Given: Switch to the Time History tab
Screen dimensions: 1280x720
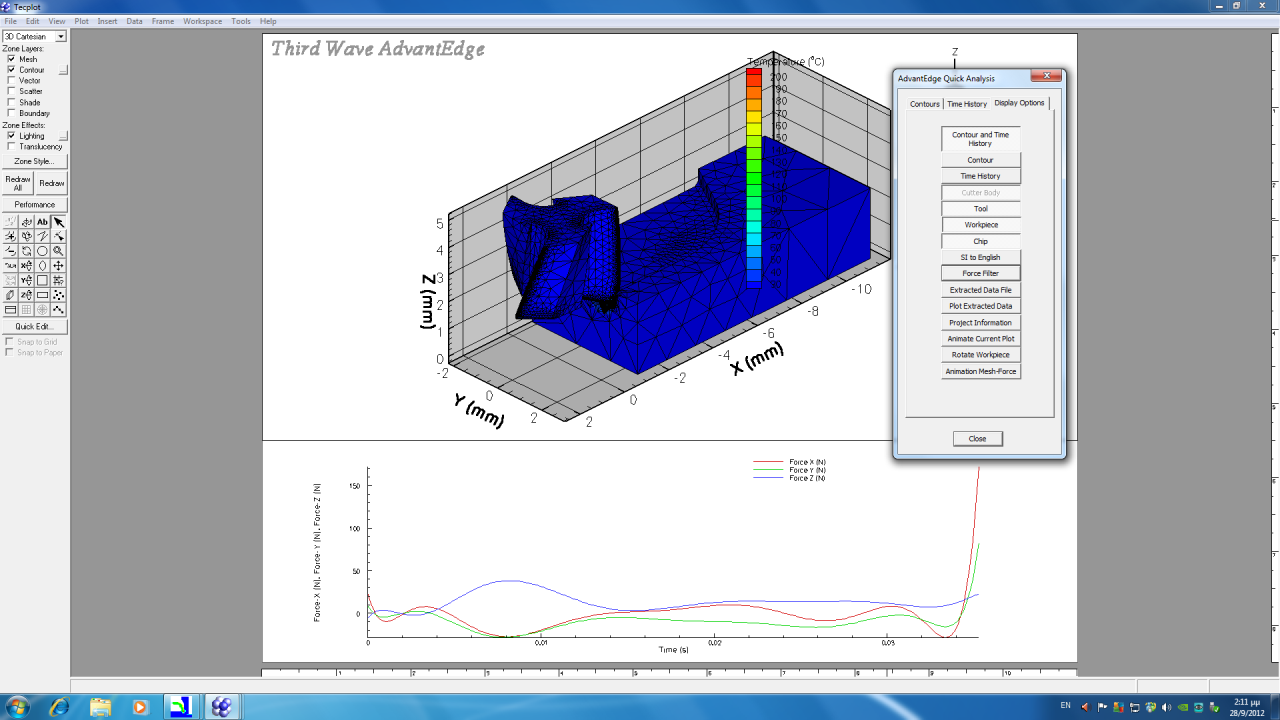Looking at the screenshot, I should point(967,104).
